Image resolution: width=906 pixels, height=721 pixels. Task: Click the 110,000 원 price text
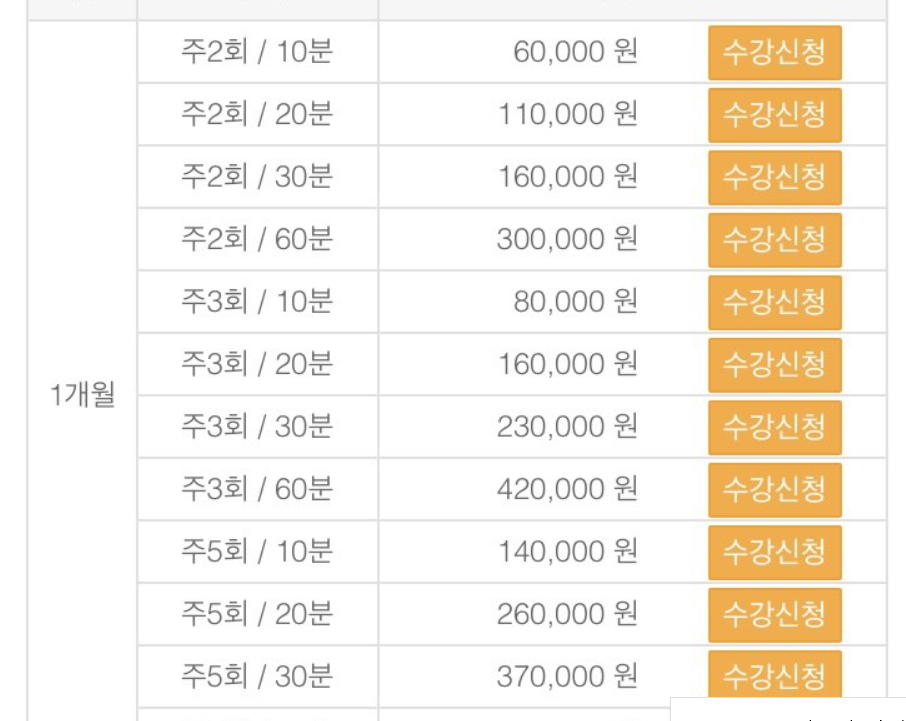[568, 114]
